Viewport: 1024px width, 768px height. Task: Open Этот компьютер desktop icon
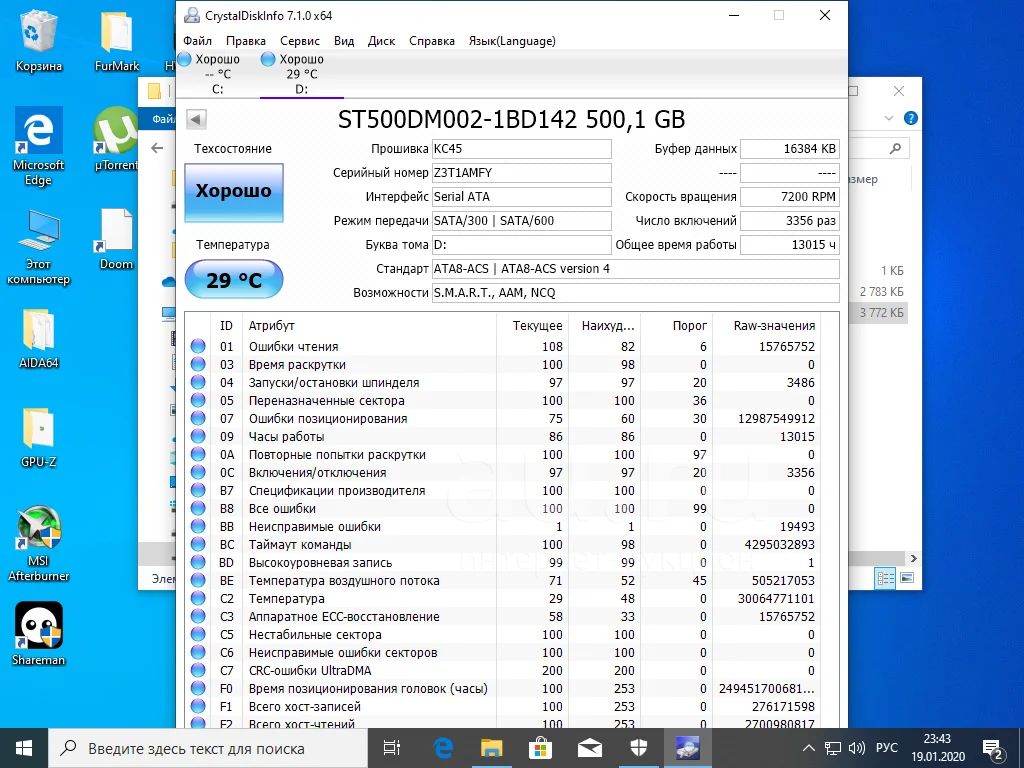click(x=39, y=248)
